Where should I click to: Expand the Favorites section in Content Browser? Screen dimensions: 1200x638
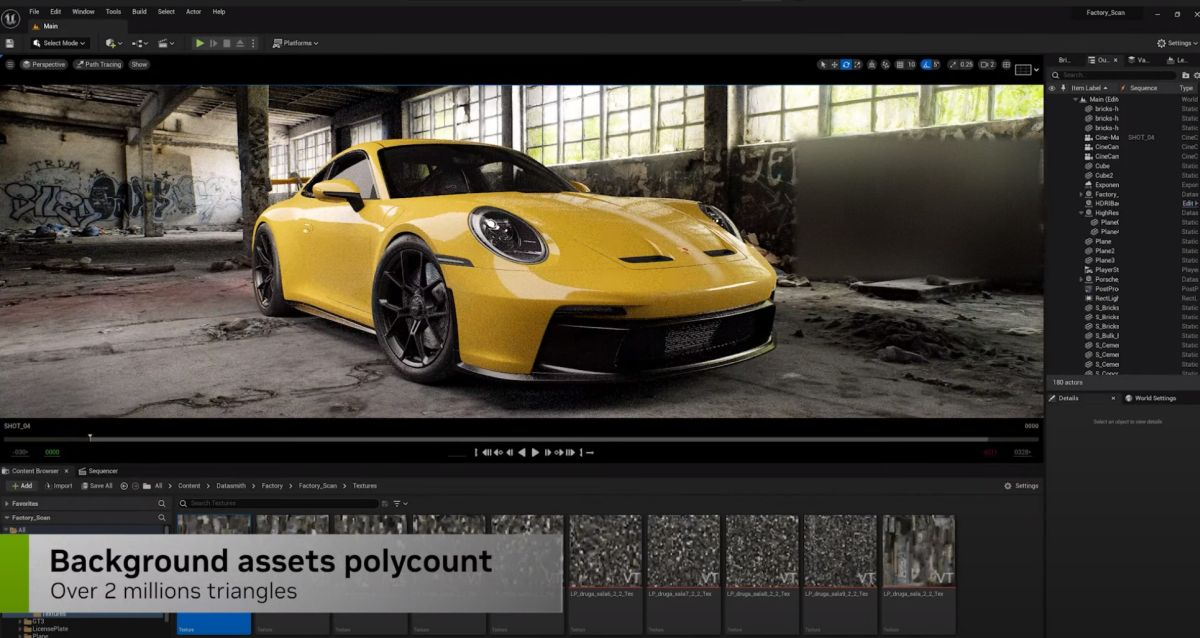pos(8,504)
